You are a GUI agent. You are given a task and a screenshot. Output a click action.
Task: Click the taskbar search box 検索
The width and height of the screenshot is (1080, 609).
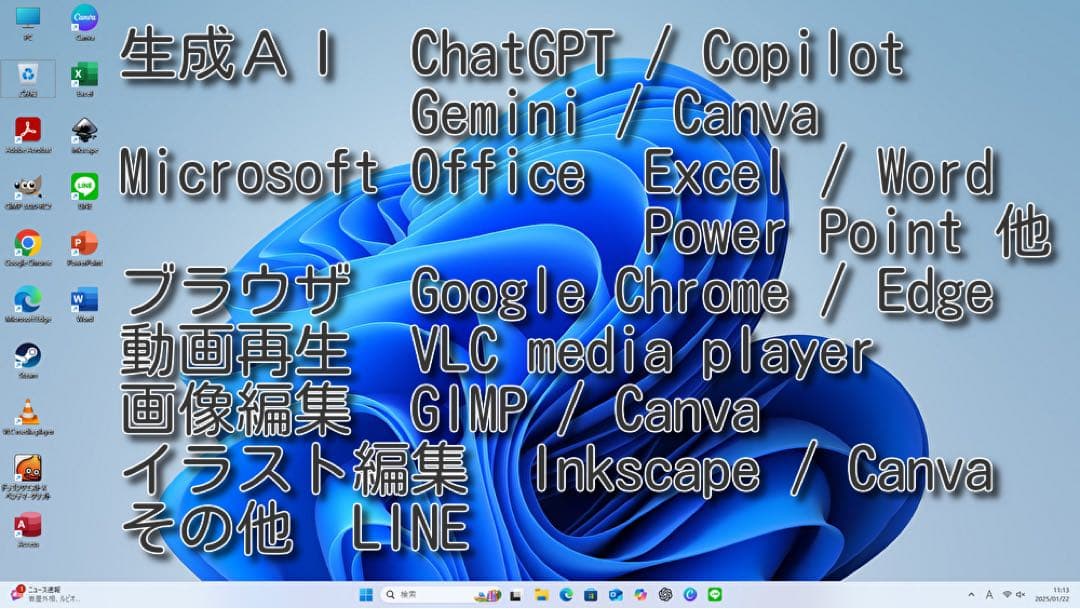420,594
